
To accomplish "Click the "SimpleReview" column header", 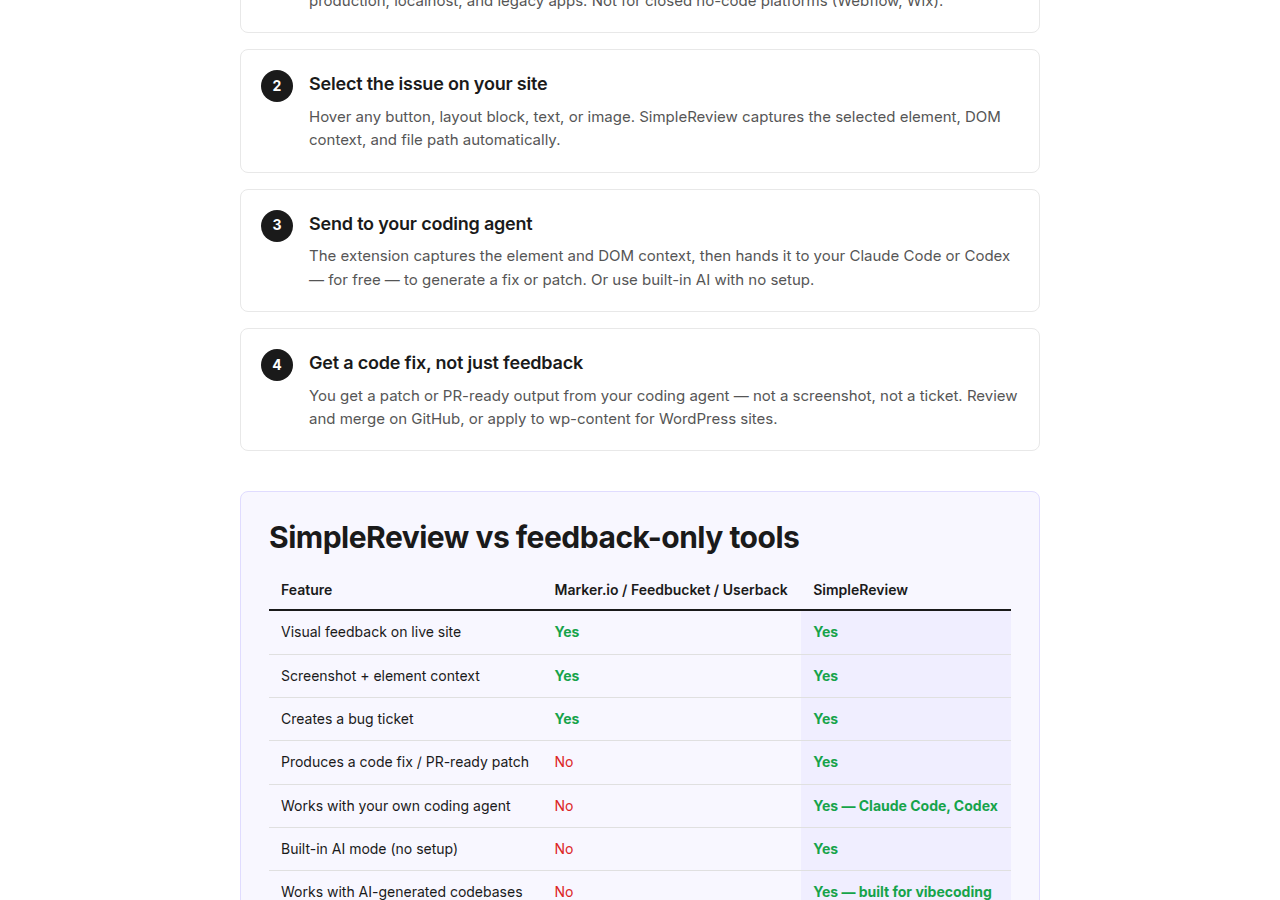I will pyautogui.click(x=860, y=590).
